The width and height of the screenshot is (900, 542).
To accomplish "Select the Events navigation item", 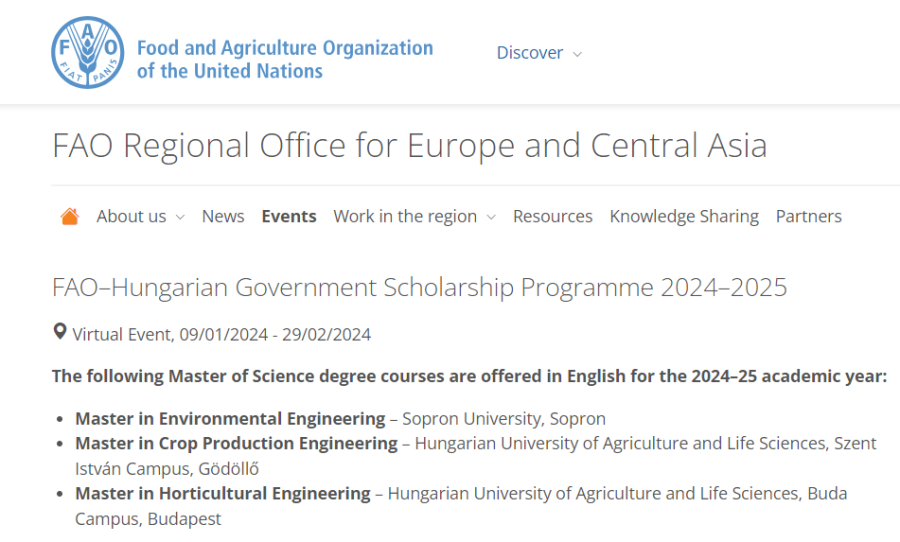I will tap(289, 216).
